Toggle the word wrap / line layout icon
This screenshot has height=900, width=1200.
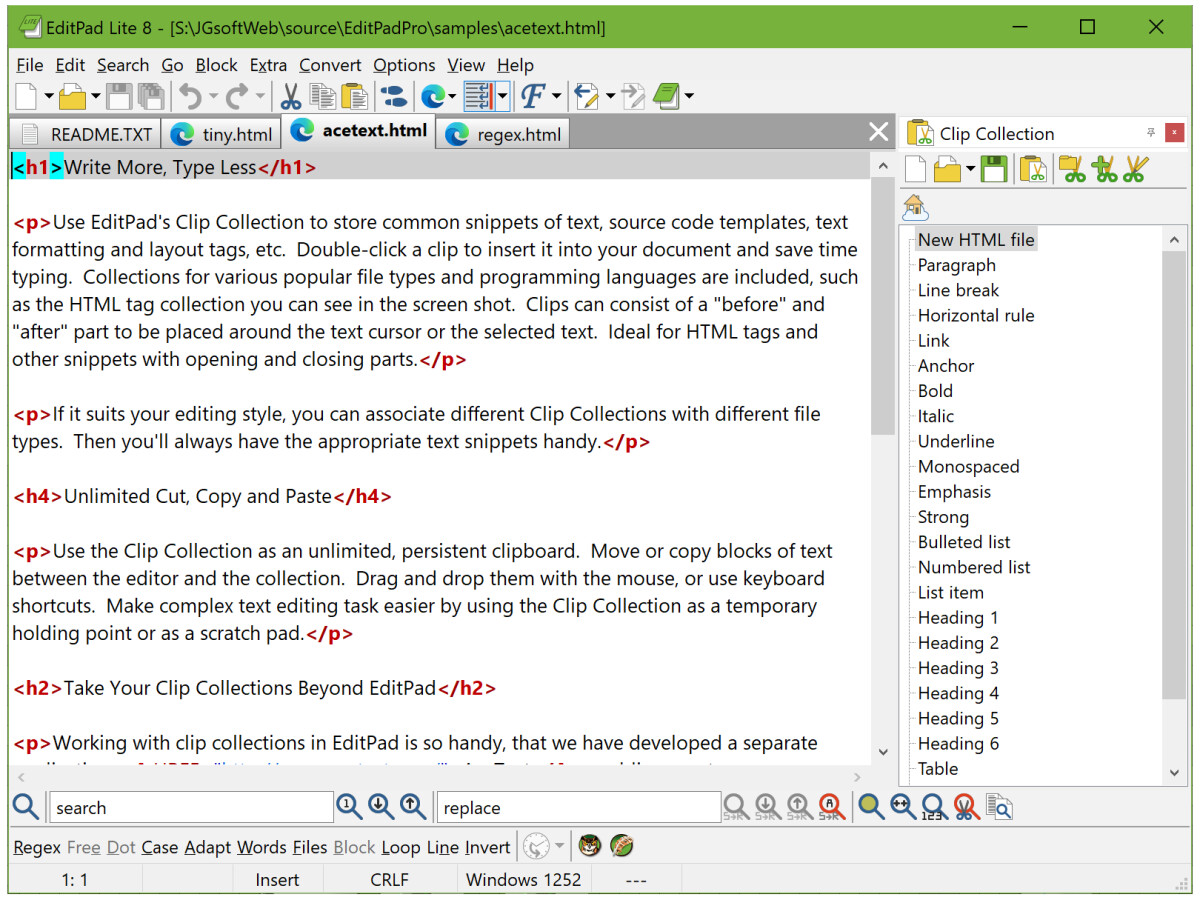(x=479, y=97)
